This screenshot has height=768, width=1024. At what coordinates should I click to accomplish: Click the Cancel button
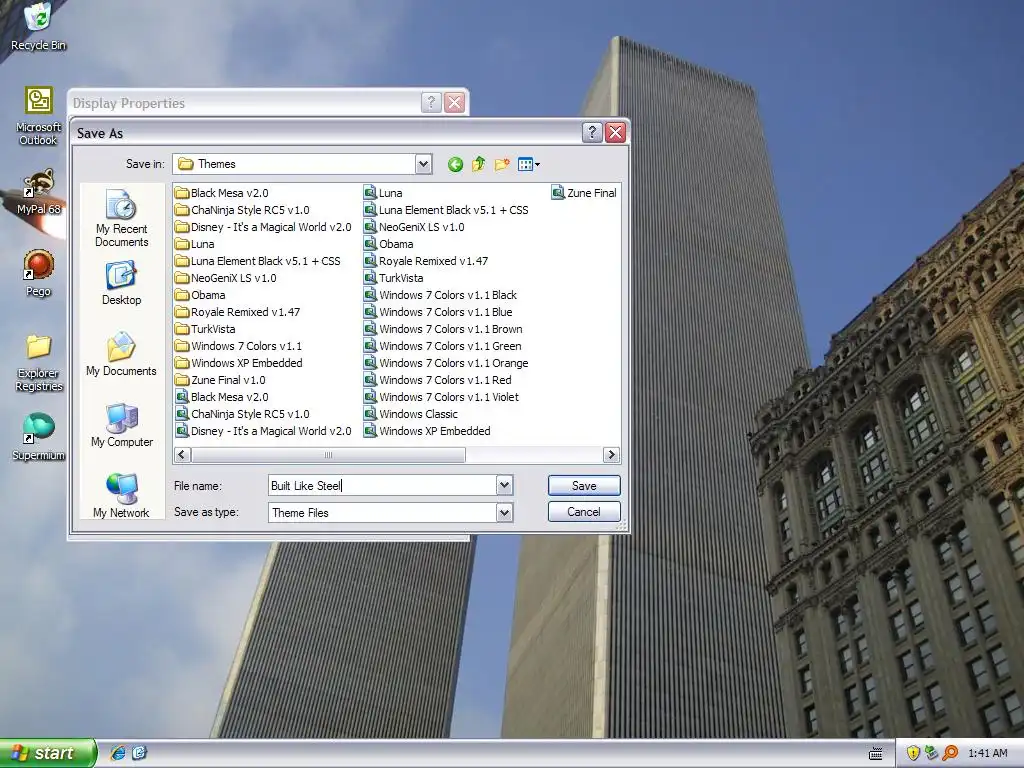pos(584,511)
